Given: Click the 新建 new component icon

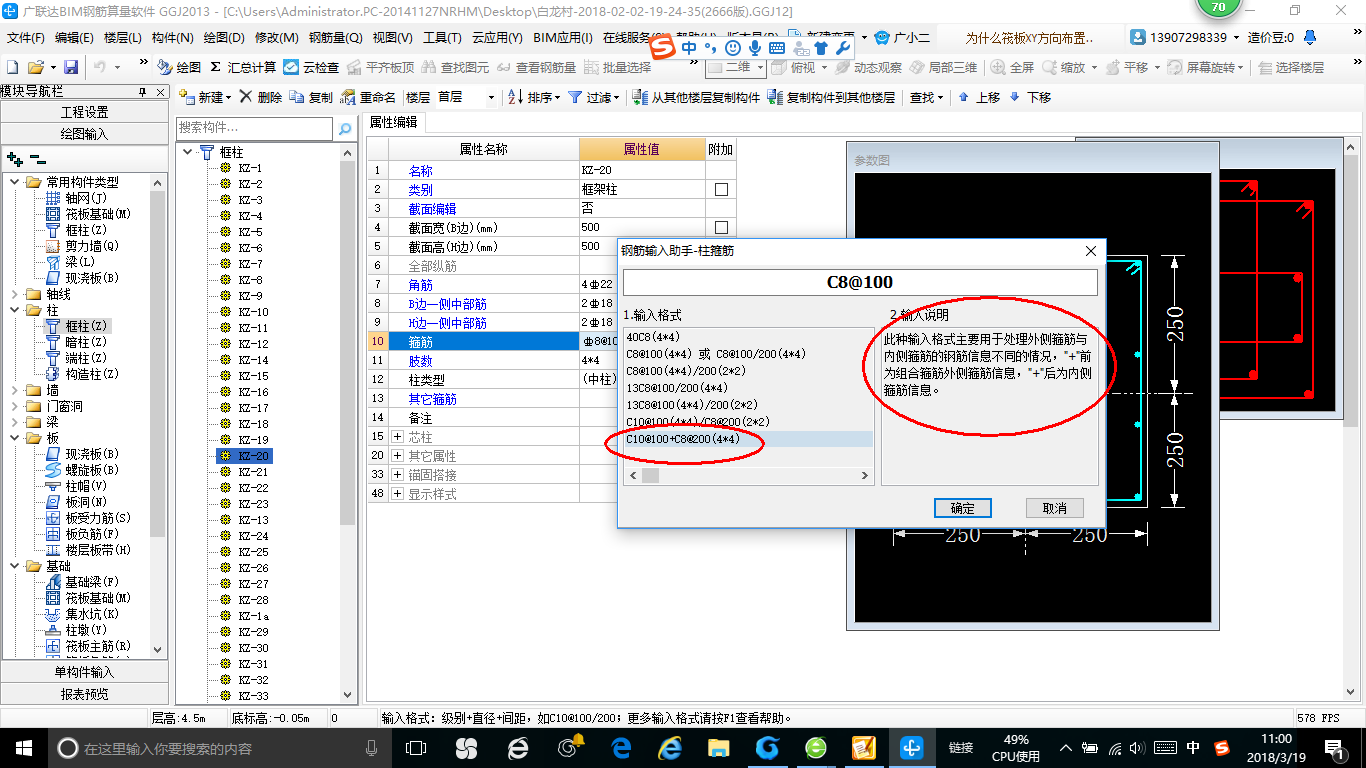Looking at the screenshot, I should tap(187, 97).
